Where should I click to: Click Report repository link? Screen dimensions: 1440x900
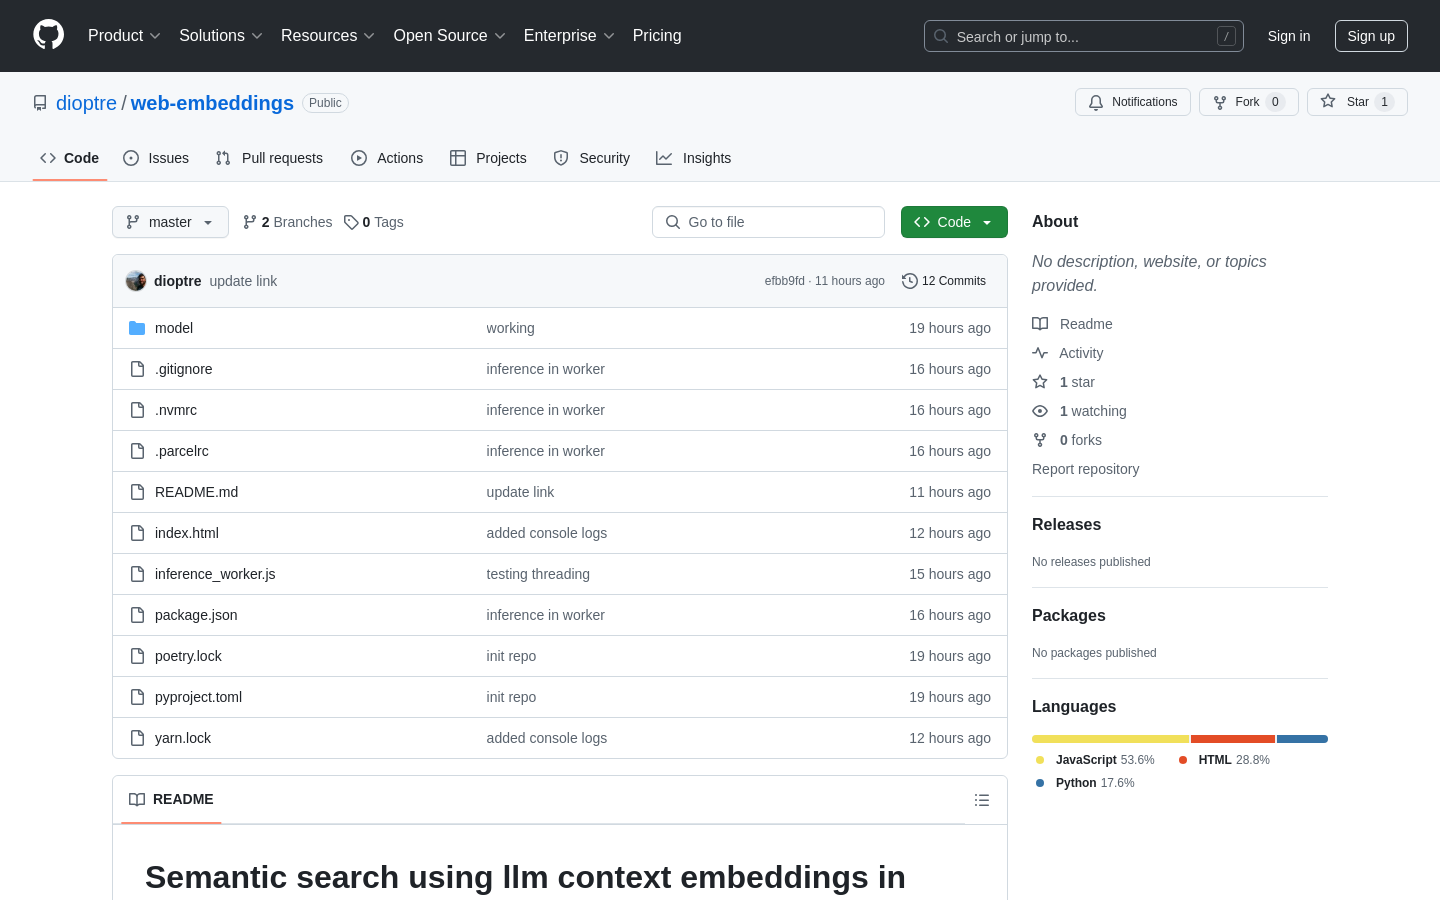(1085, 469)
